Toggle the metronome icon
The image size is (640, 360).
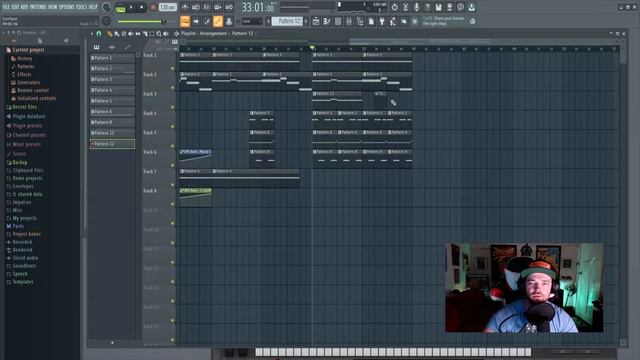[185, 7]
